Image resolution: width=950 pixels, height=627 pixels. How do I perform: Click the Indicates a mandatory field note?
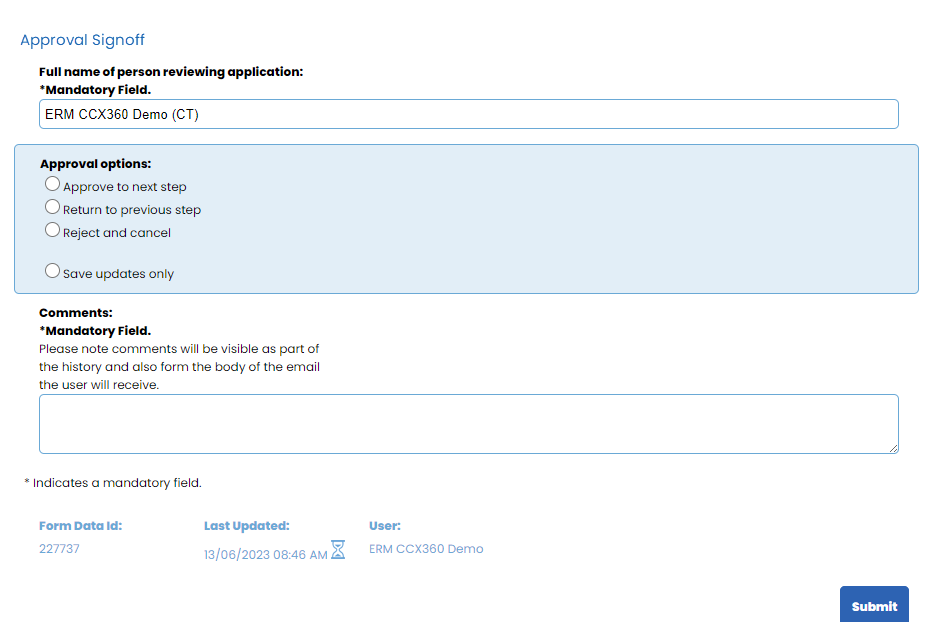click(x=113, y=483)
